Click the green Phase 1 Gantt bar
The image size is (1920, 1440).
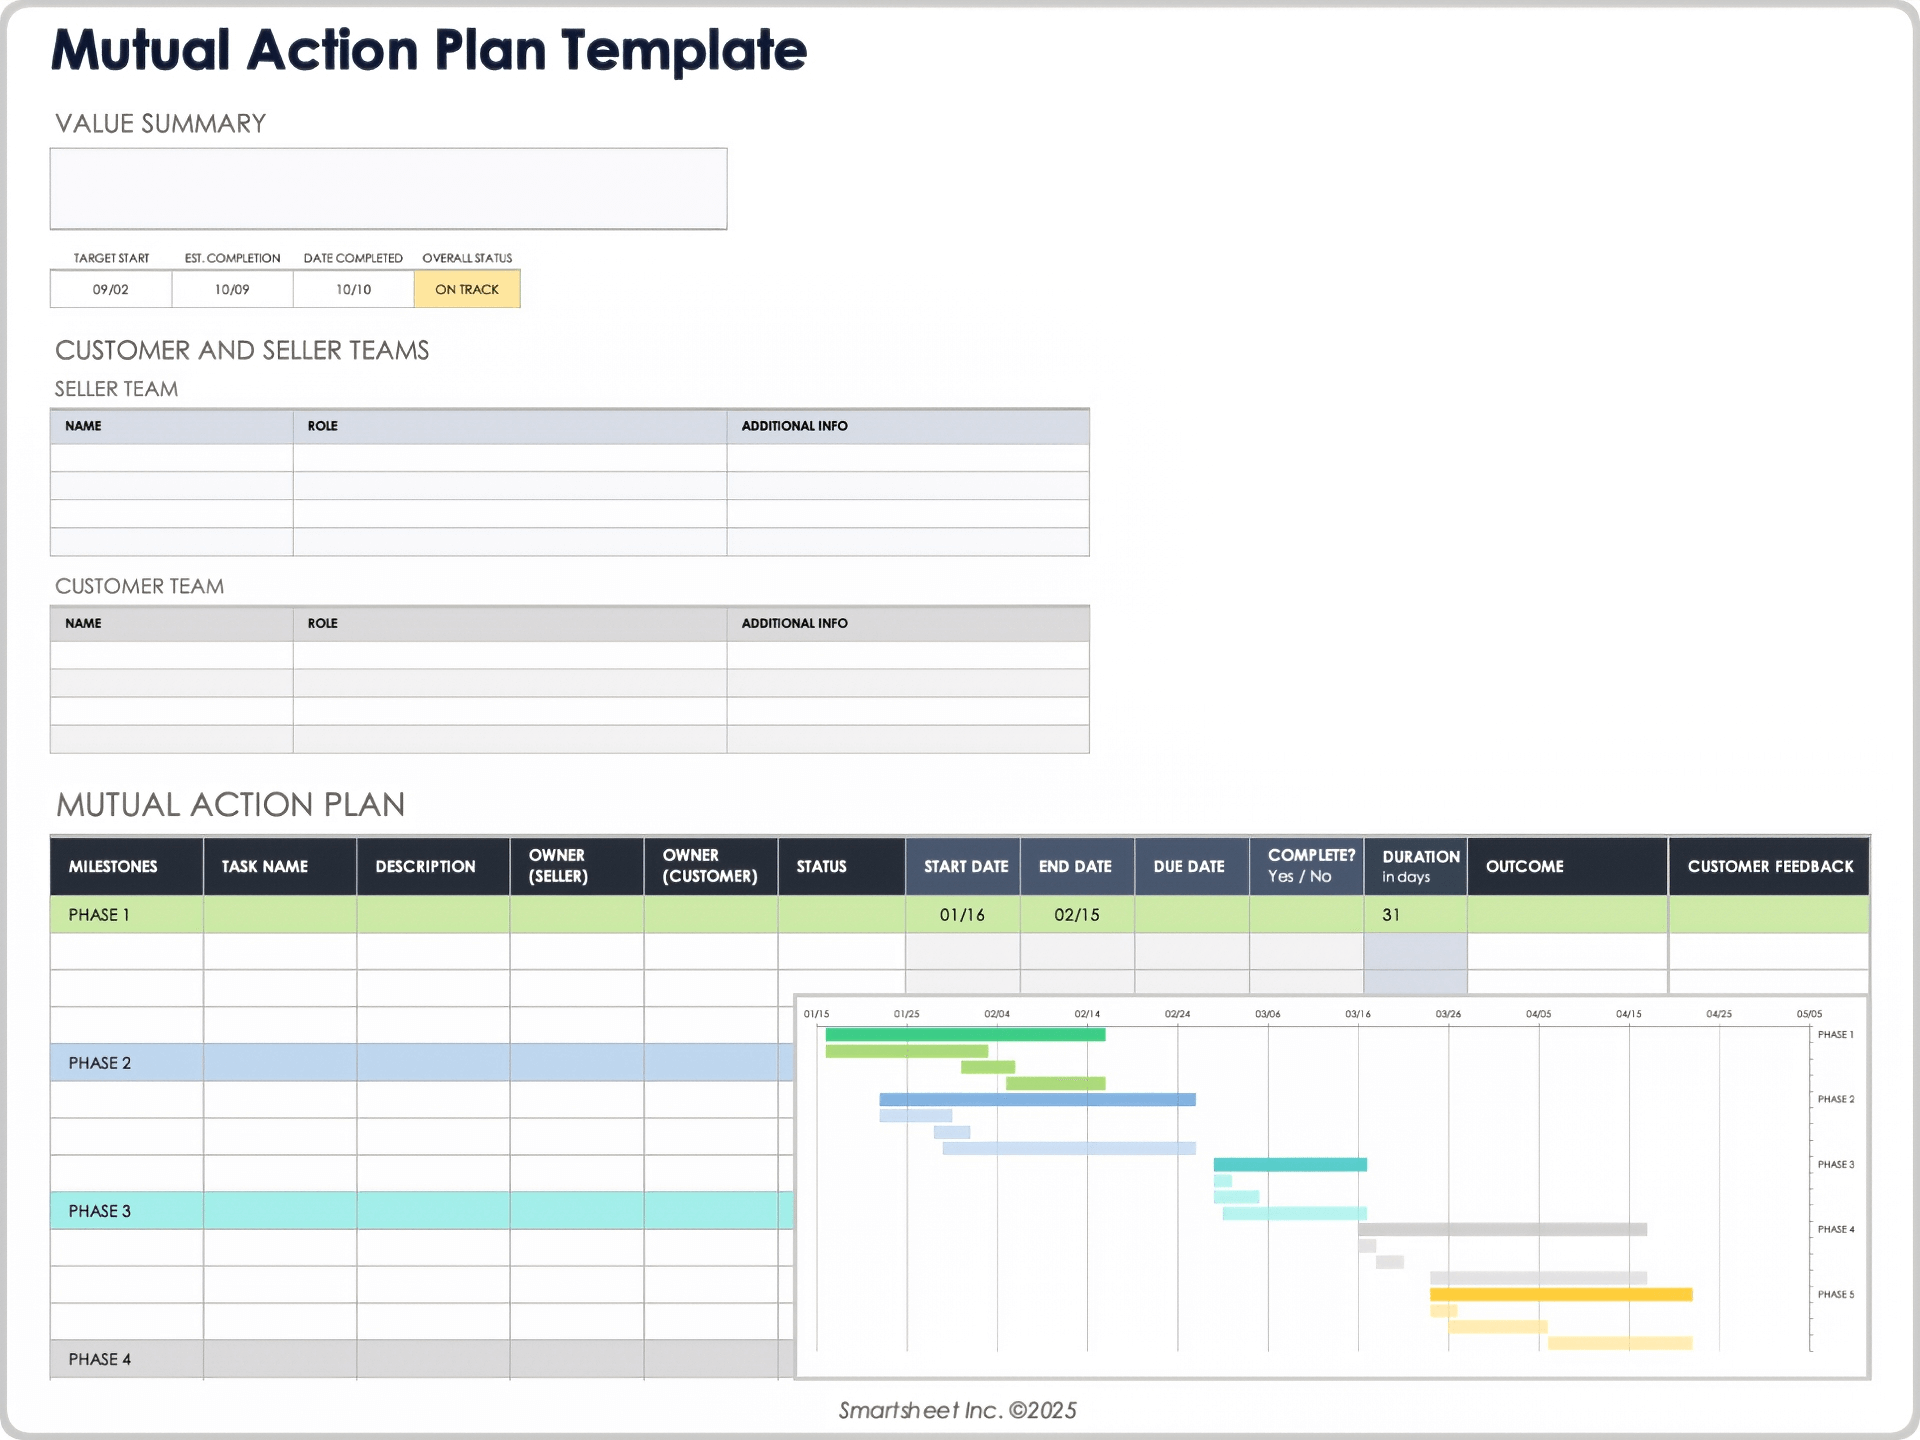click(965, 1035)
